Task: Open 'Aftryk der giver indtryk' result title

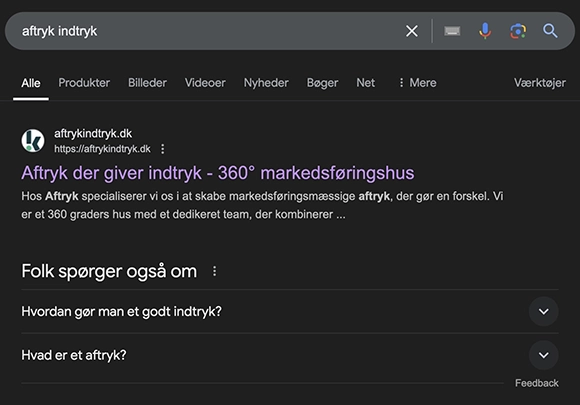Action: 218,173
